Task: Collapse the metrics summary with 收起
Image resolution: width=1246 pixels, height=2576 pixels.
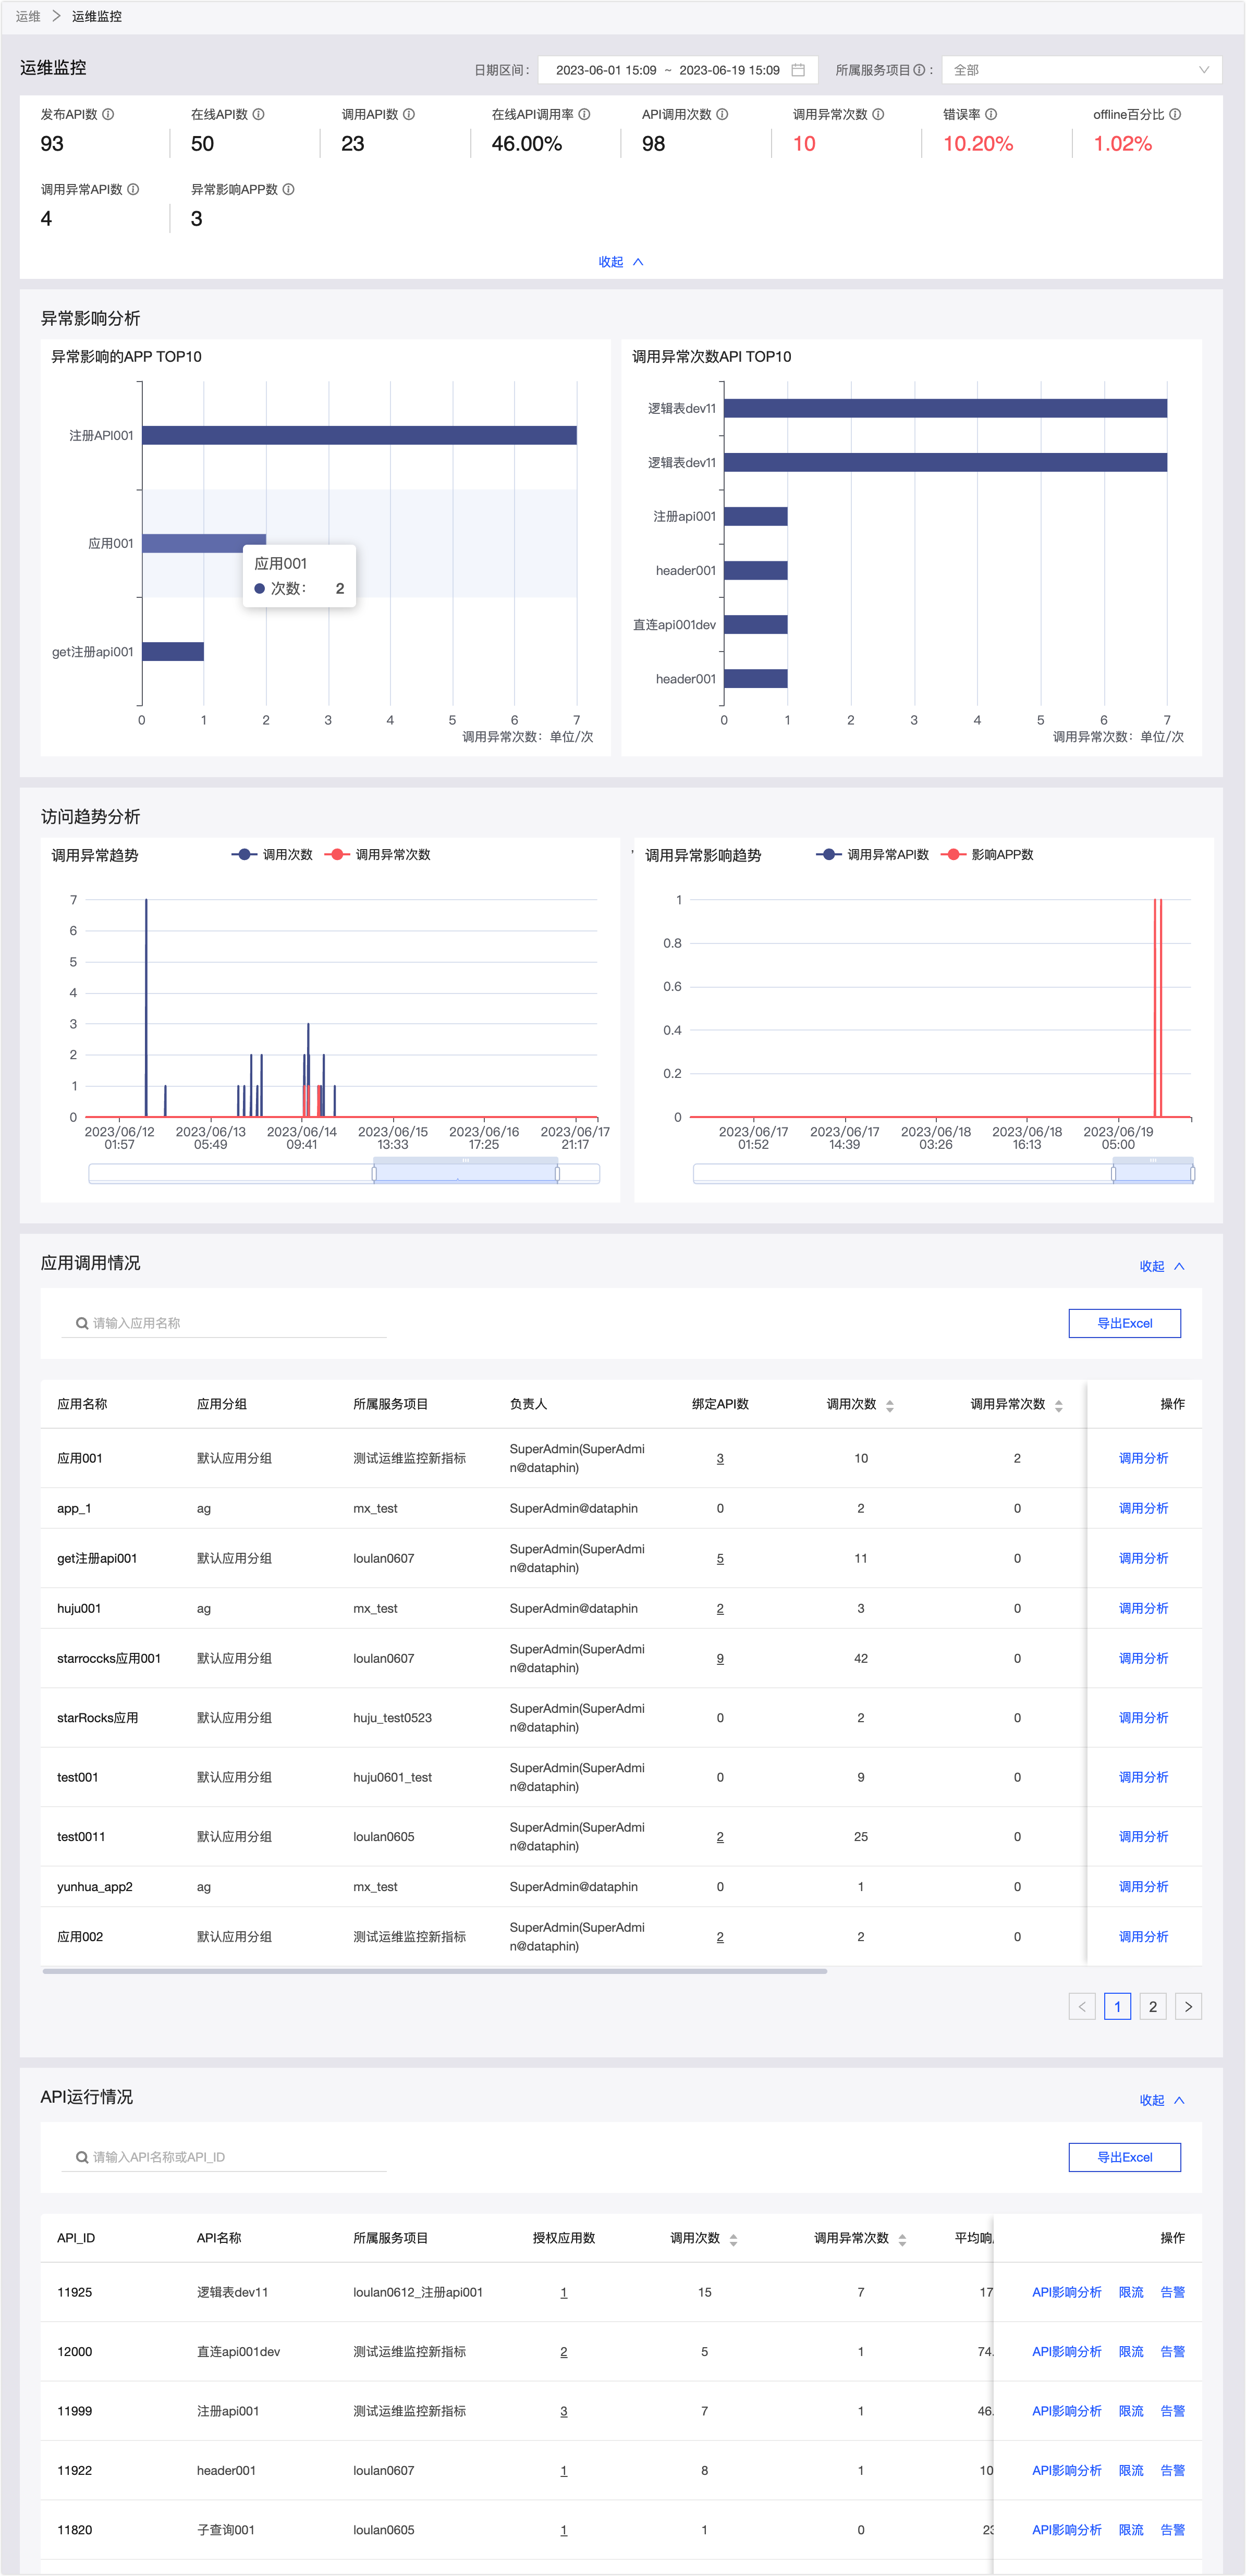Action: [x=621, y=262]
